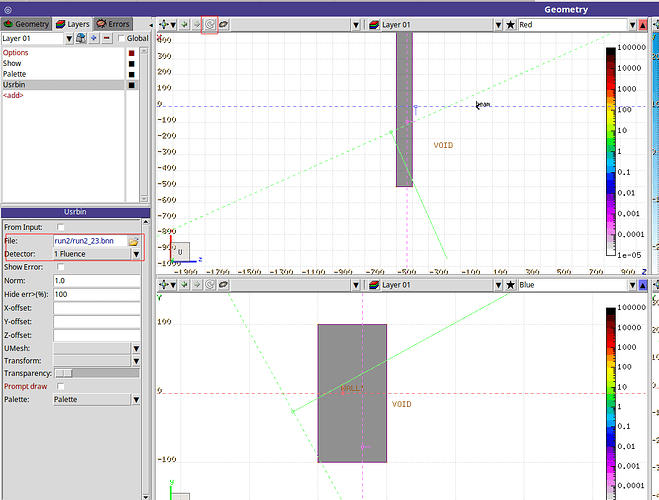
Task: Toggle the From Input checkbox
Action: click(x=60, y=228)
